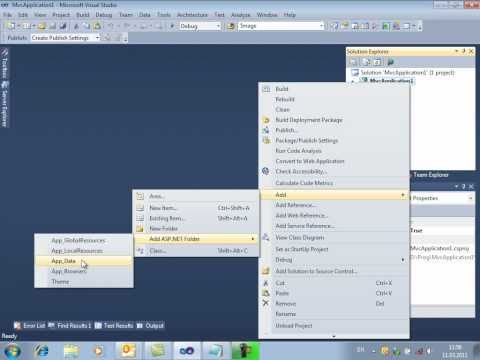Click Rename in context menu
This screenshot has height=360, width=480.
(x=334, y=314)
